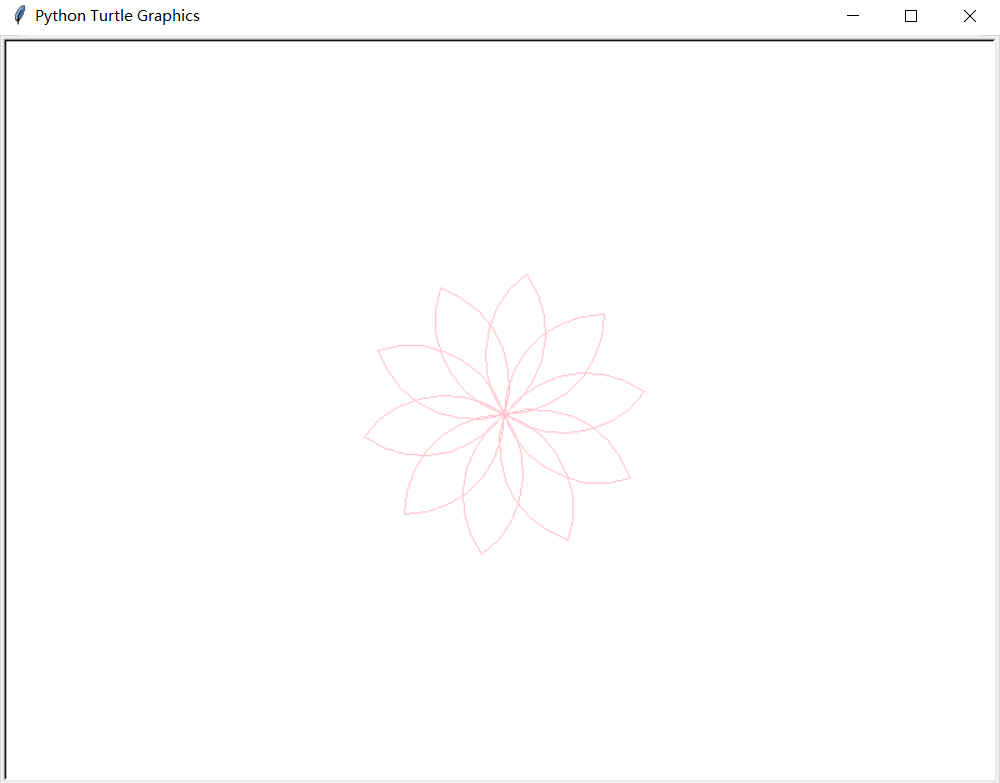Maximize the Python Turtle Graphics window

coord(911,16)
